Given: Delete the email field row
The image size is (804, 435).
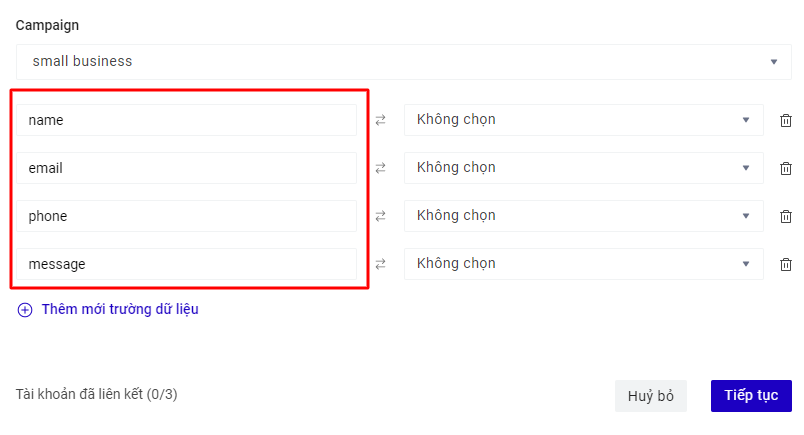Looking at the screenshot, I should tap(786, 168).
